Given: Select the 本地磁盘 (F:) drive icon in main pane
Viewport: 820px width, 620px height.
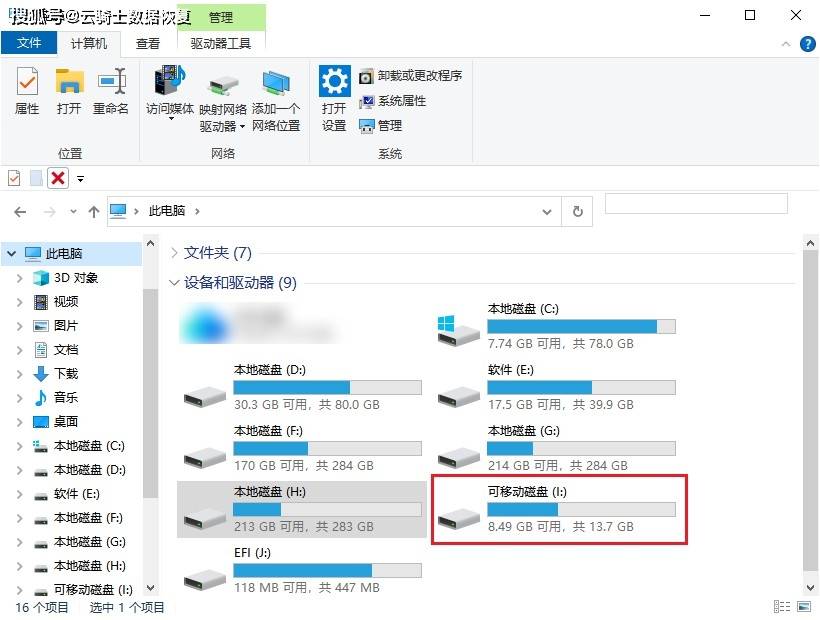Looking at the screenshot, I should (x=205, y=458).
